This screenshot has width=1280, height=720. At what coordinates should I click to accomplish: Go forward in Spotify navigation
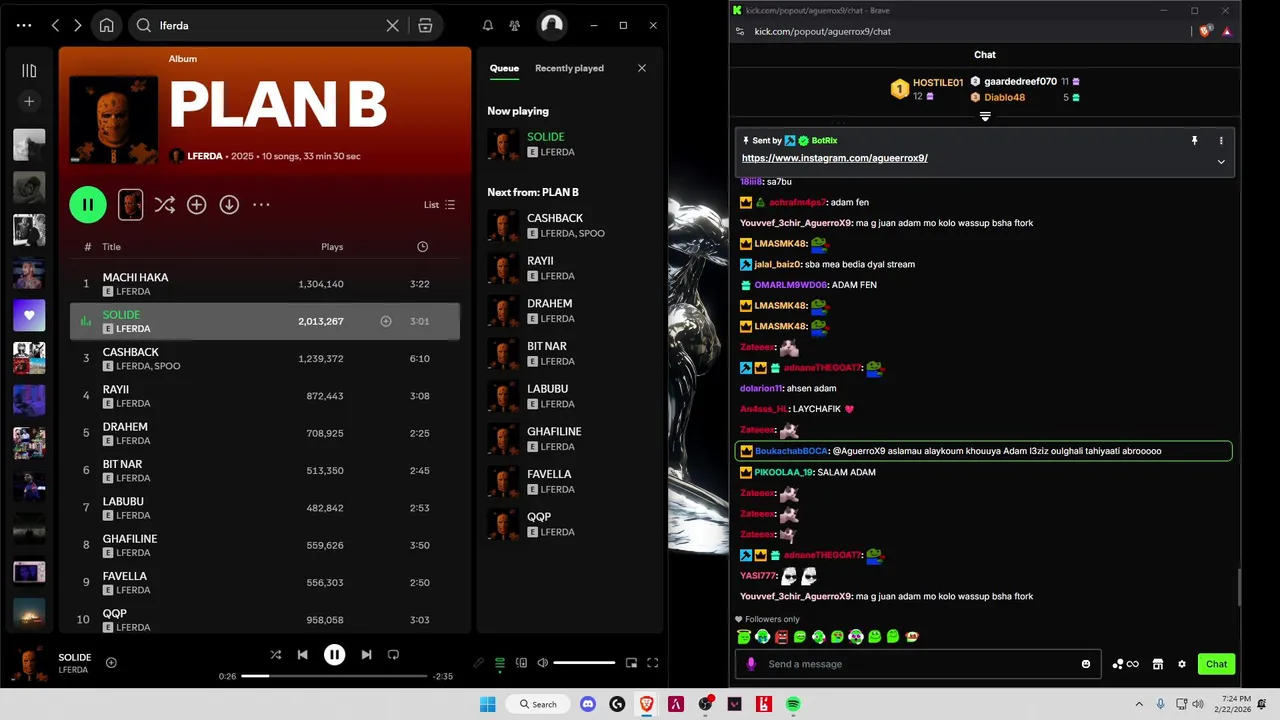[x=77, y=25]
